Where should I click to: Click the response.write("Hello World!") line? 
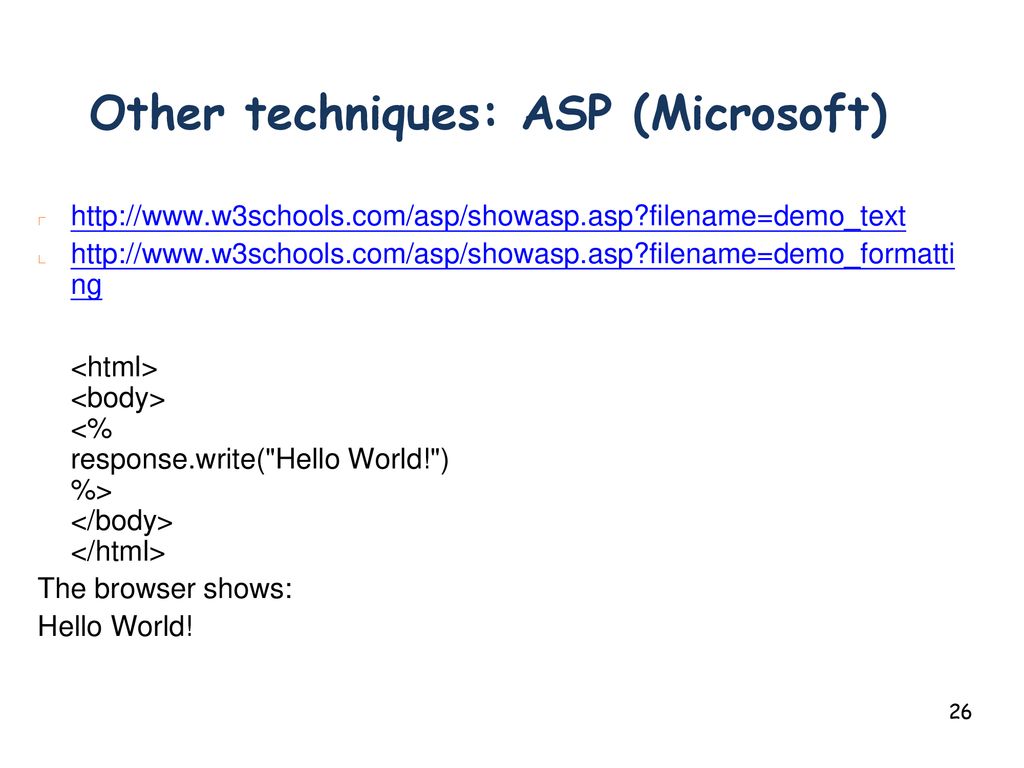259,460
